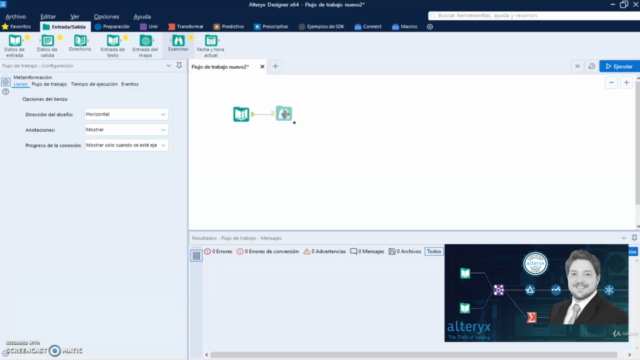Select the Entrada/Salida tool tab
The image size is (640, 360).
[65, 27]
